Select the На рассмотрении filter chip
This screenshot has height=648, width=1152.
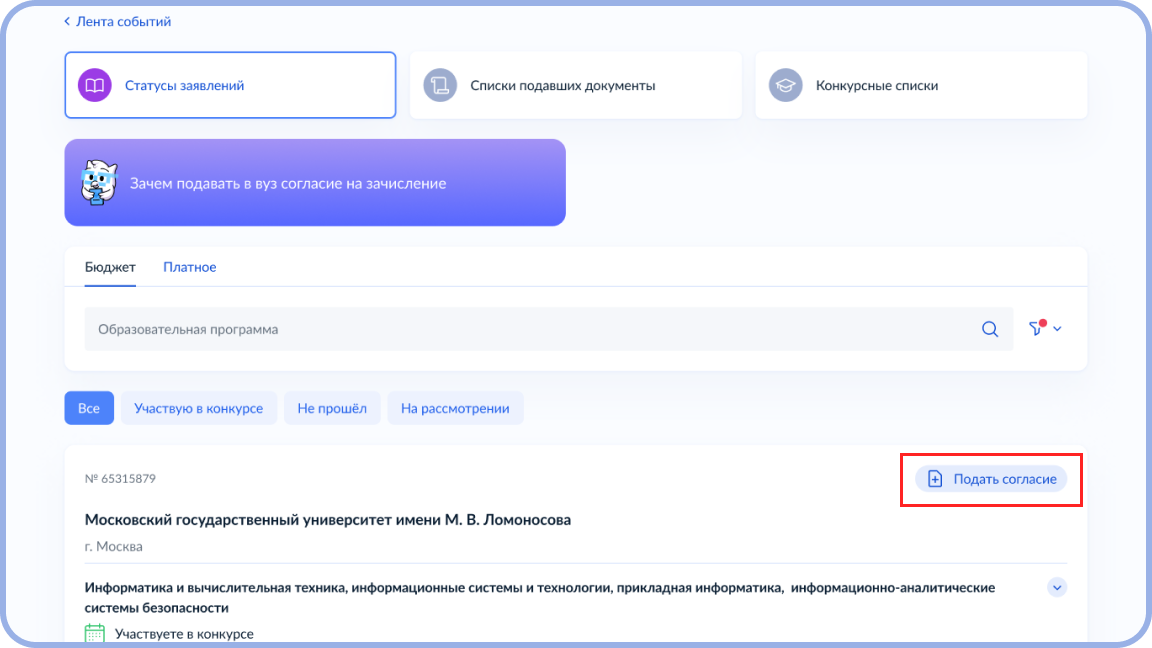[x=455, y=408]
